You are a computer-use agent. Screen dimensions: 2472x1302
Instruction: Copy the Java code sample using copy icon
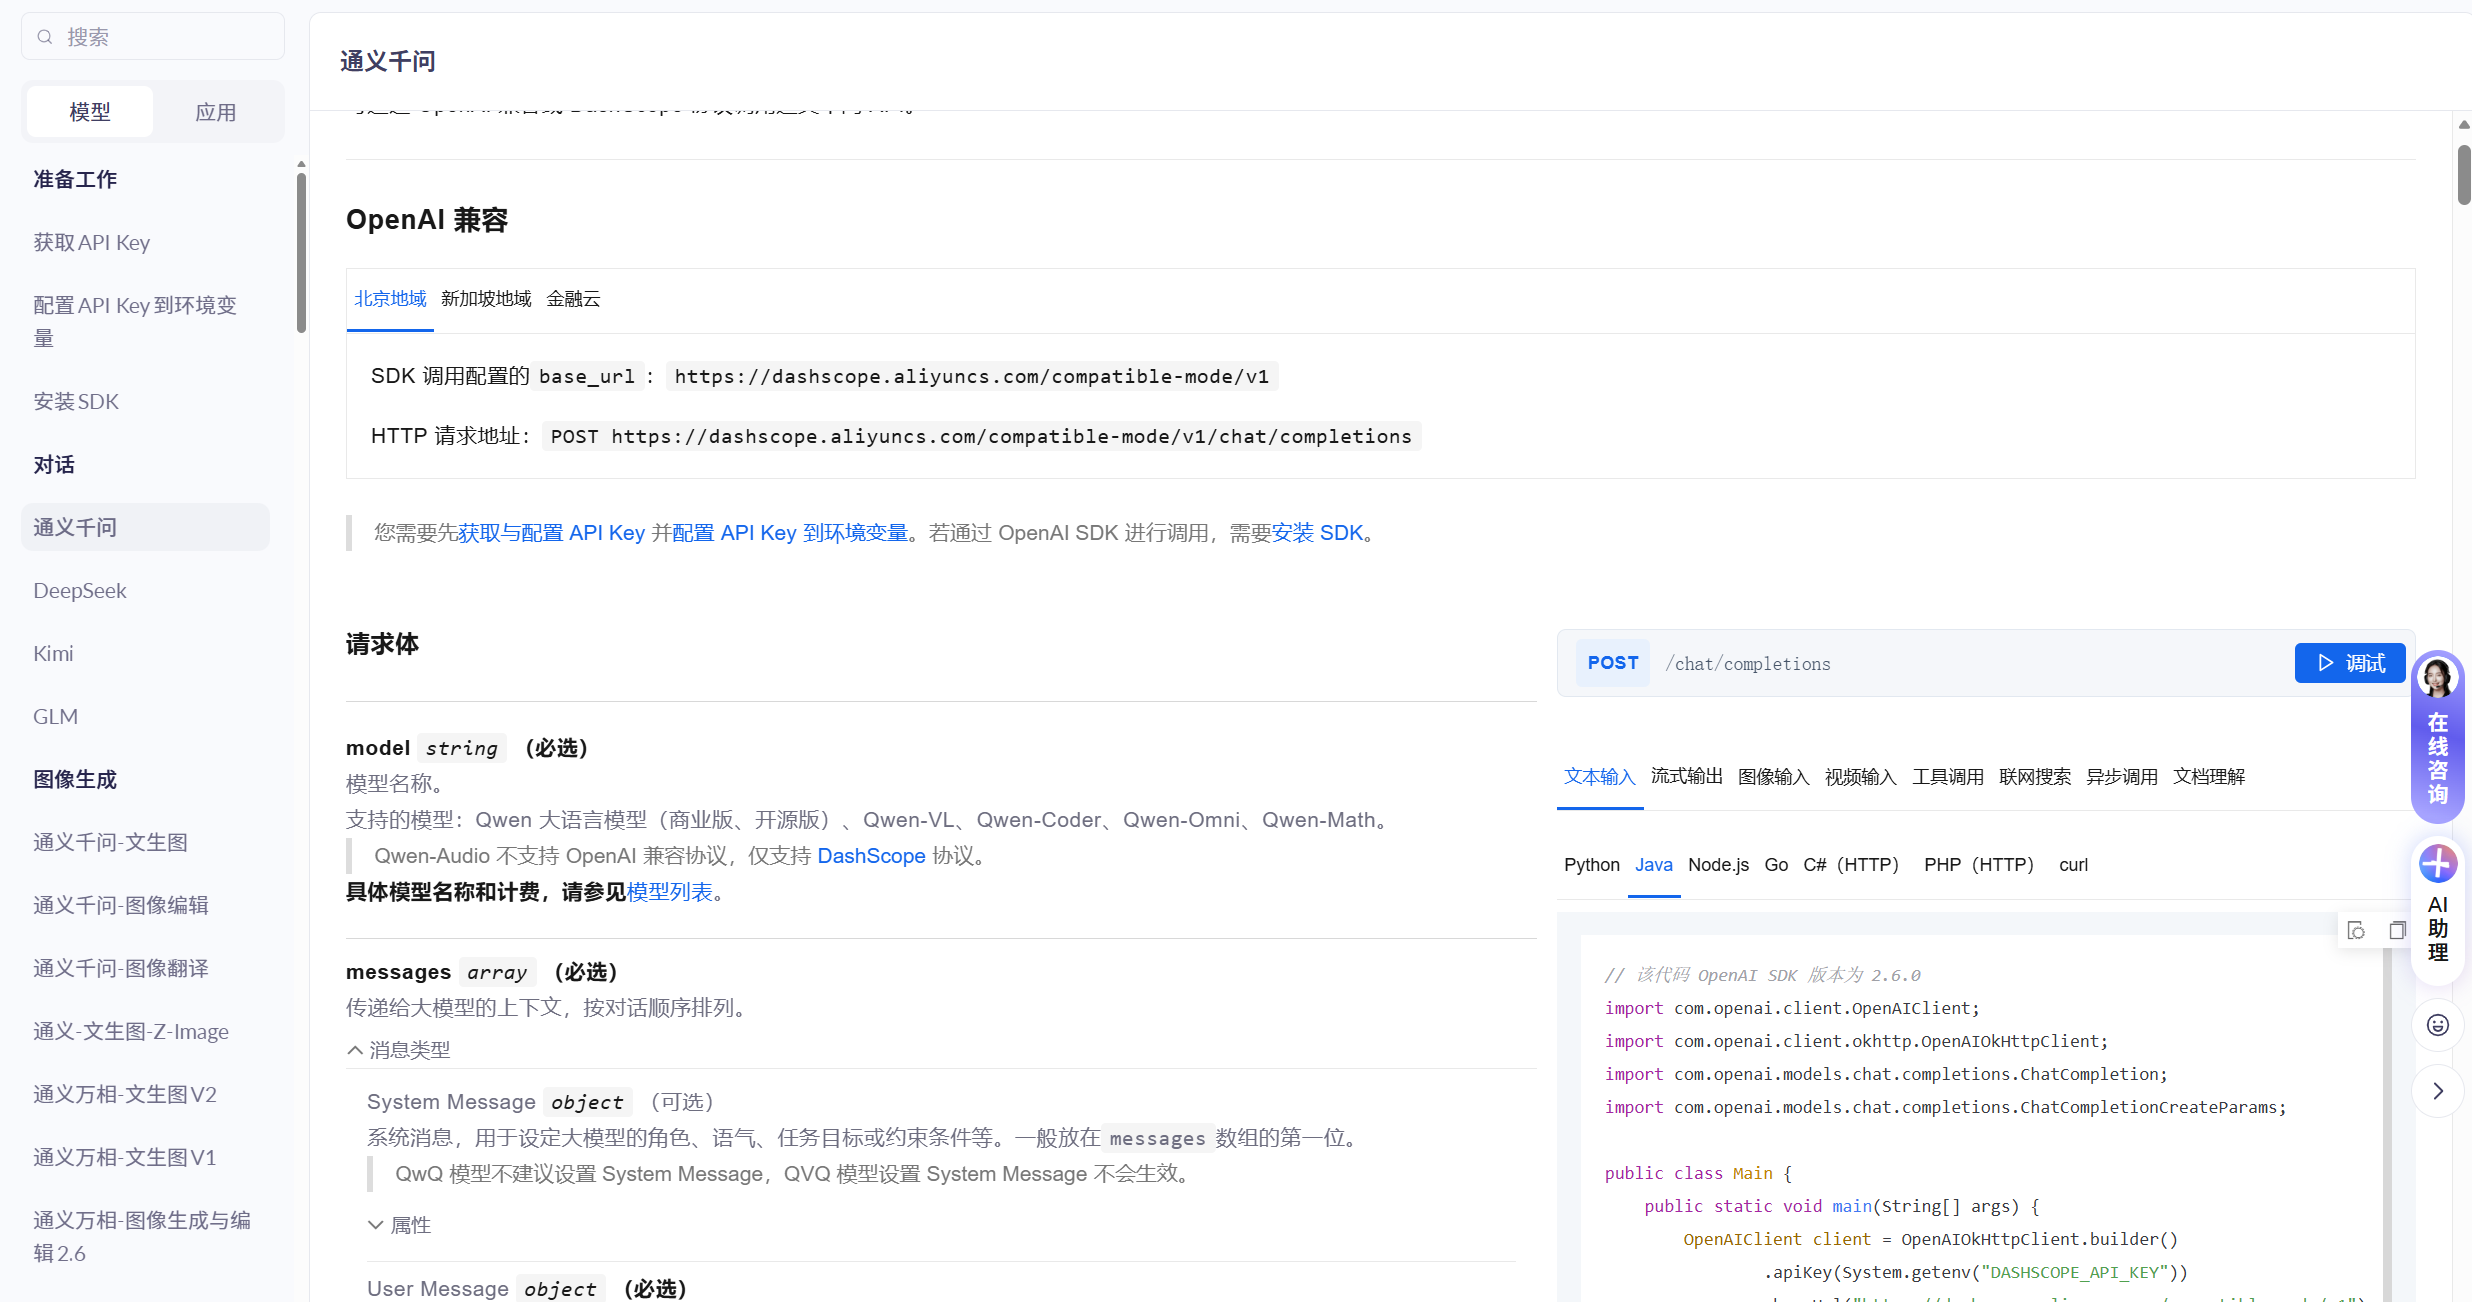coord(2397,930)
